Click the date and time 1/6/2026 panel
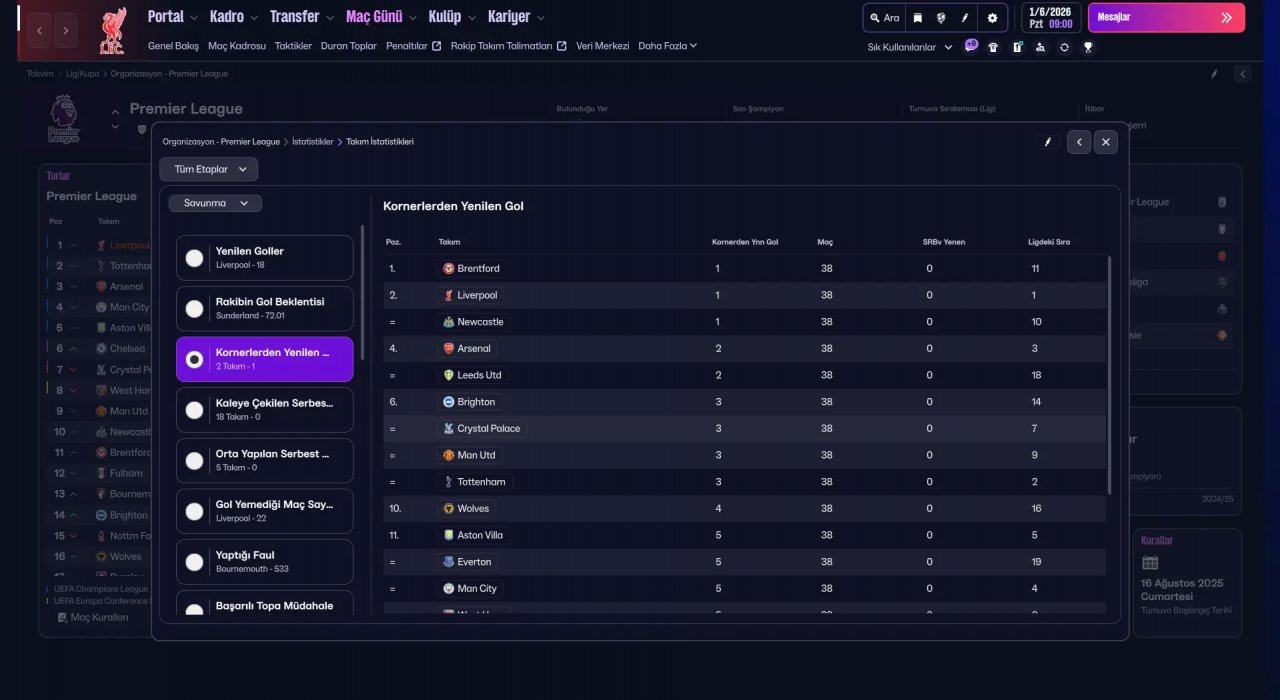This screenshot has width=1280, height=700. tap(1051, 18)
